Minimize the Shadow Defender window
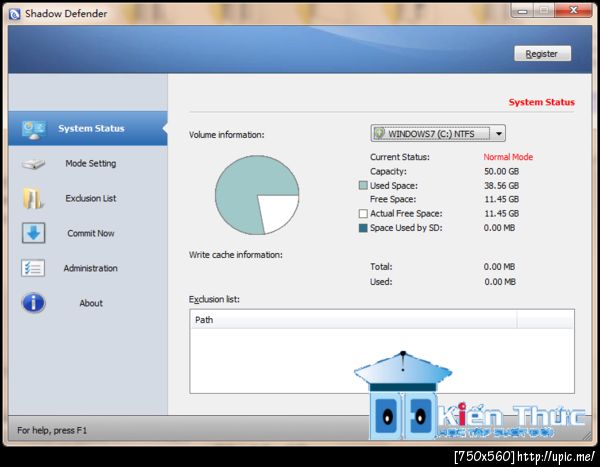Viewport: 600px width, 467px height. 522,11
